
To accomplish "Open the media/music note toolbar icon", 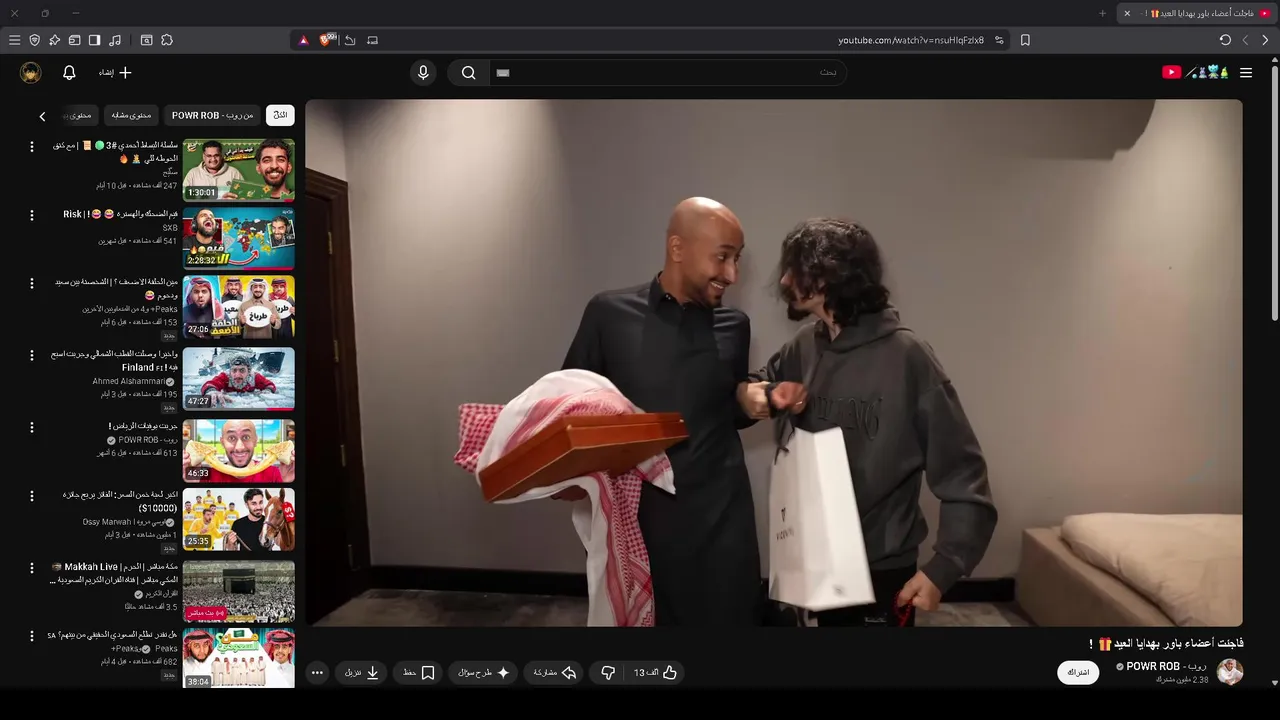I will (115, 40).
